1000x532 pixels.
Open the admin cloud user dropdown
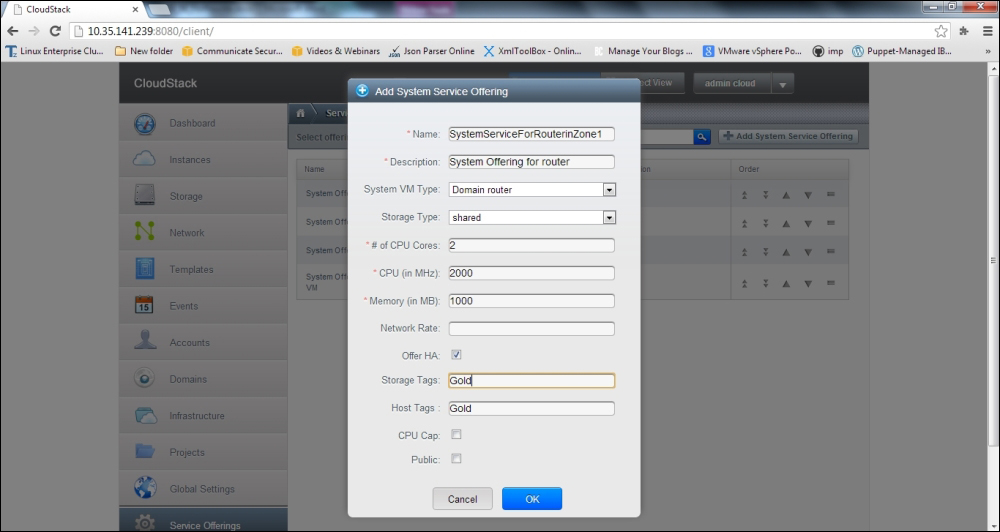(x=781, y=84)
